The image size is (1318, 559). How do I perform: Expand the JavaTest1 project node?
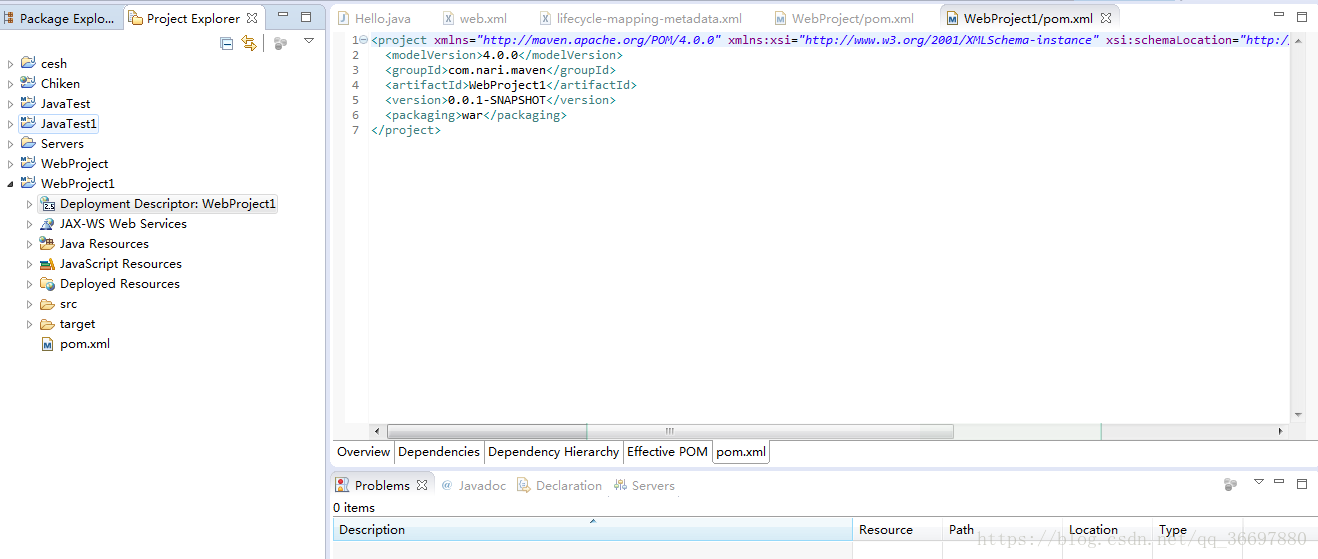point(11,124)
